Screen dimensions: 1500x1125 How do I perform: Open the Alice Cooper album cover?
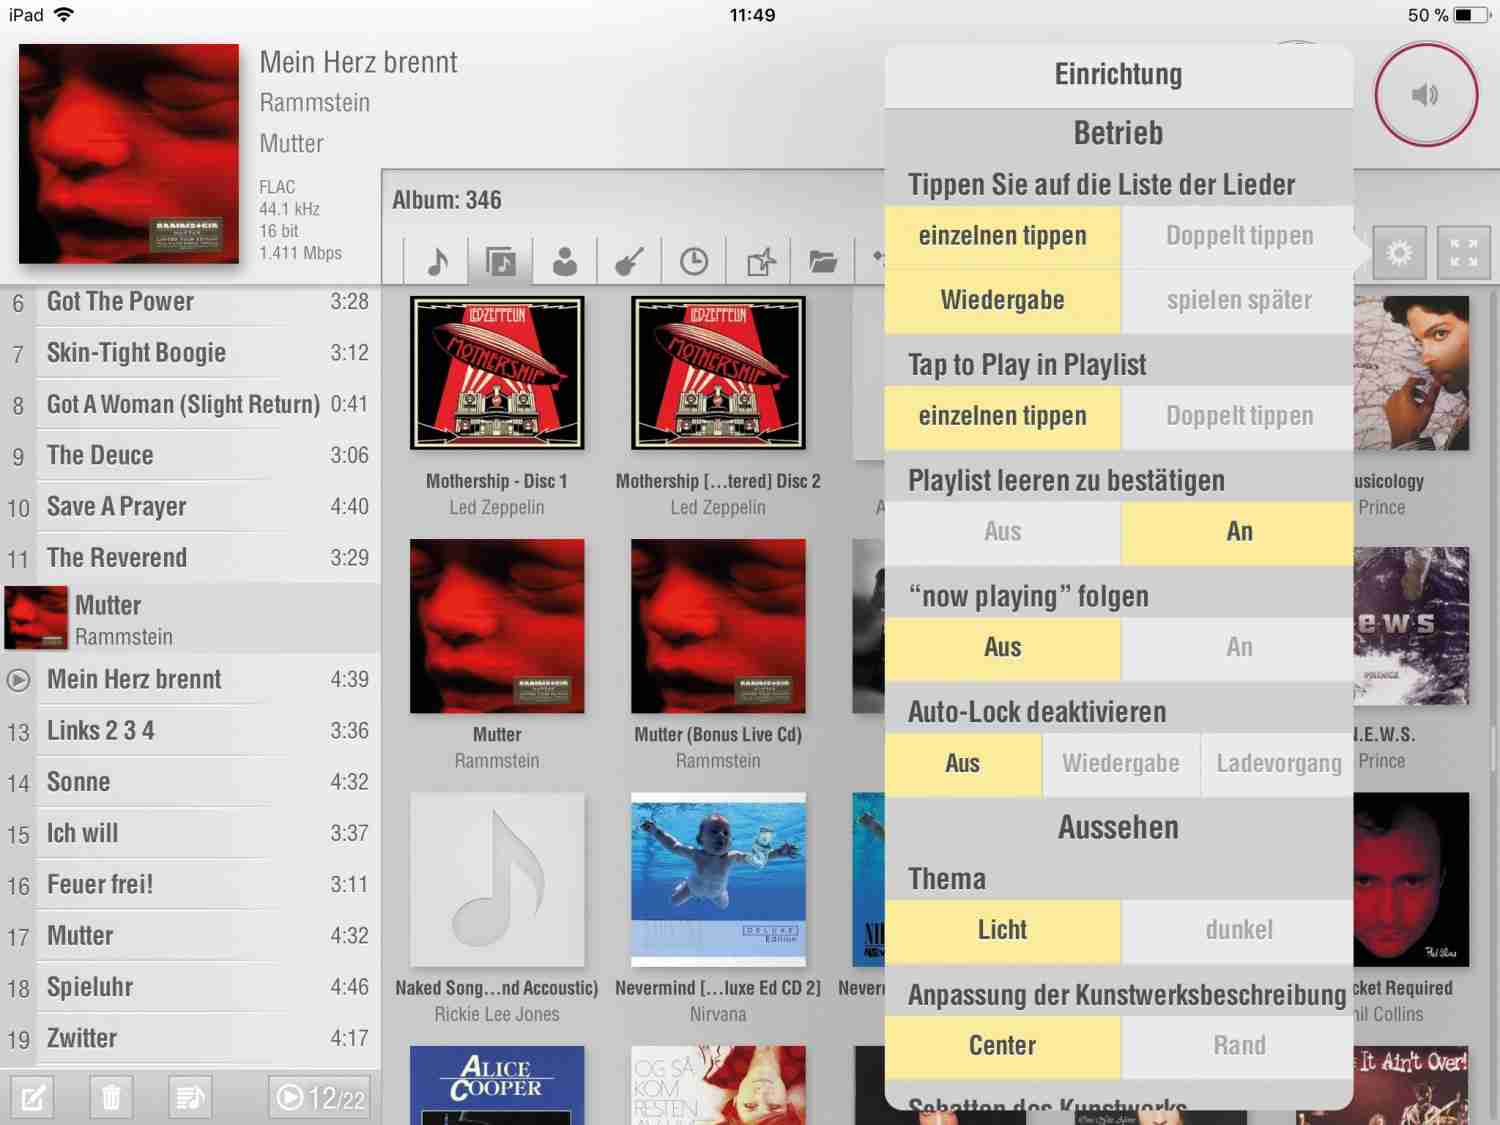pyautogui.click(x=497, y=1085)
